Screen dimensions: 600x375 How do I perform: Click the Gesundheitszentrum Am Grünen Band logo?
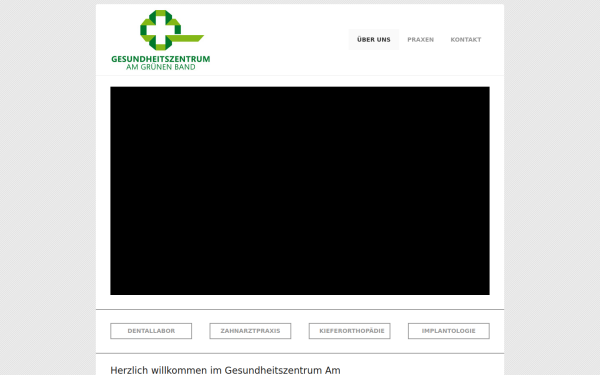161,40
